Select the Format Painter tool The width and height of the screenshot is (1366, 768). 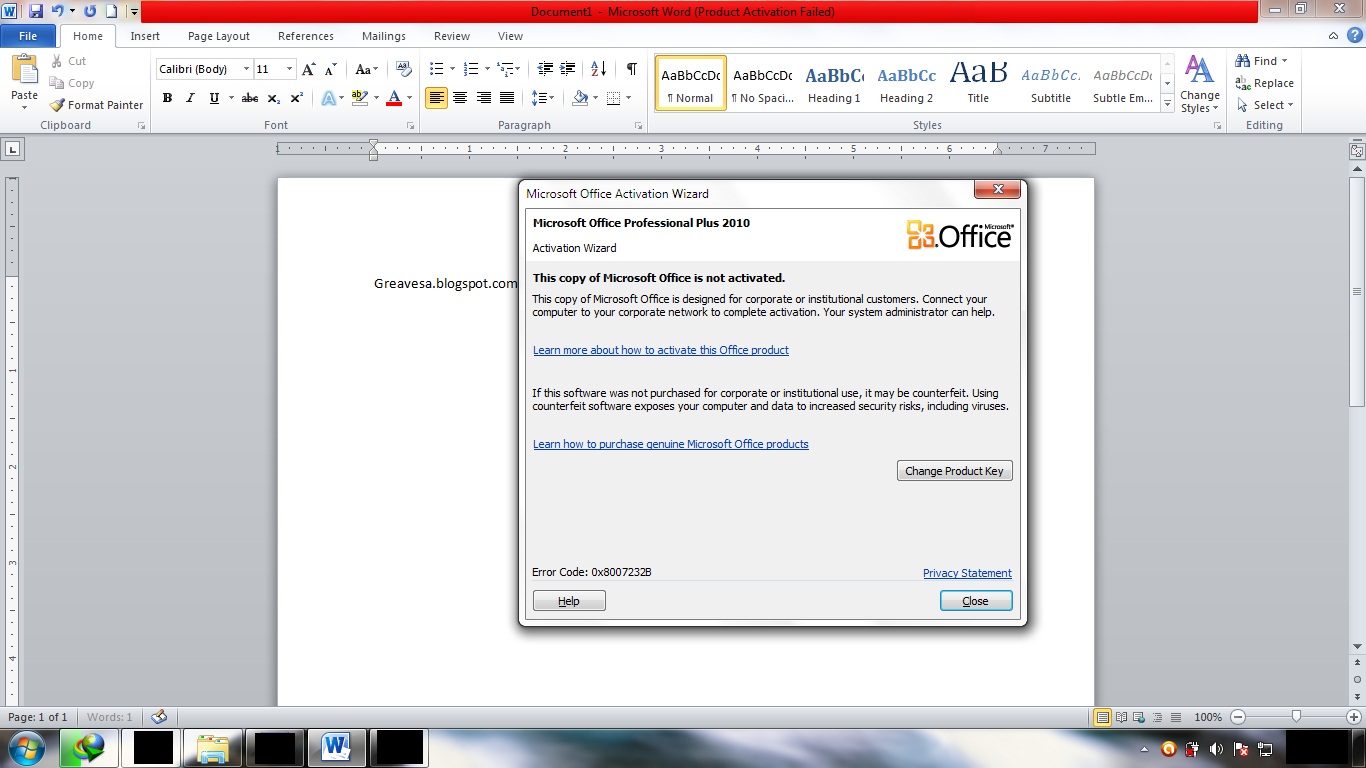(x=96, y=104)
